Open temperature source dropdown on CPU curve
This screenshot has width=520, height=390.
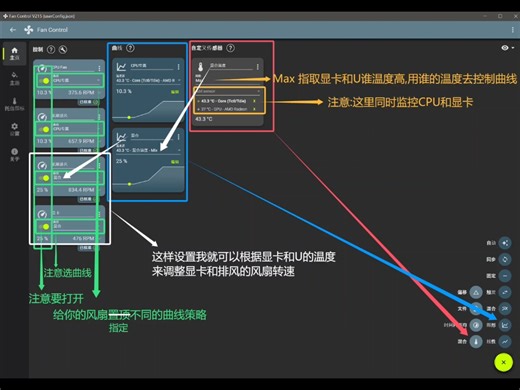(x=148, y=79)
